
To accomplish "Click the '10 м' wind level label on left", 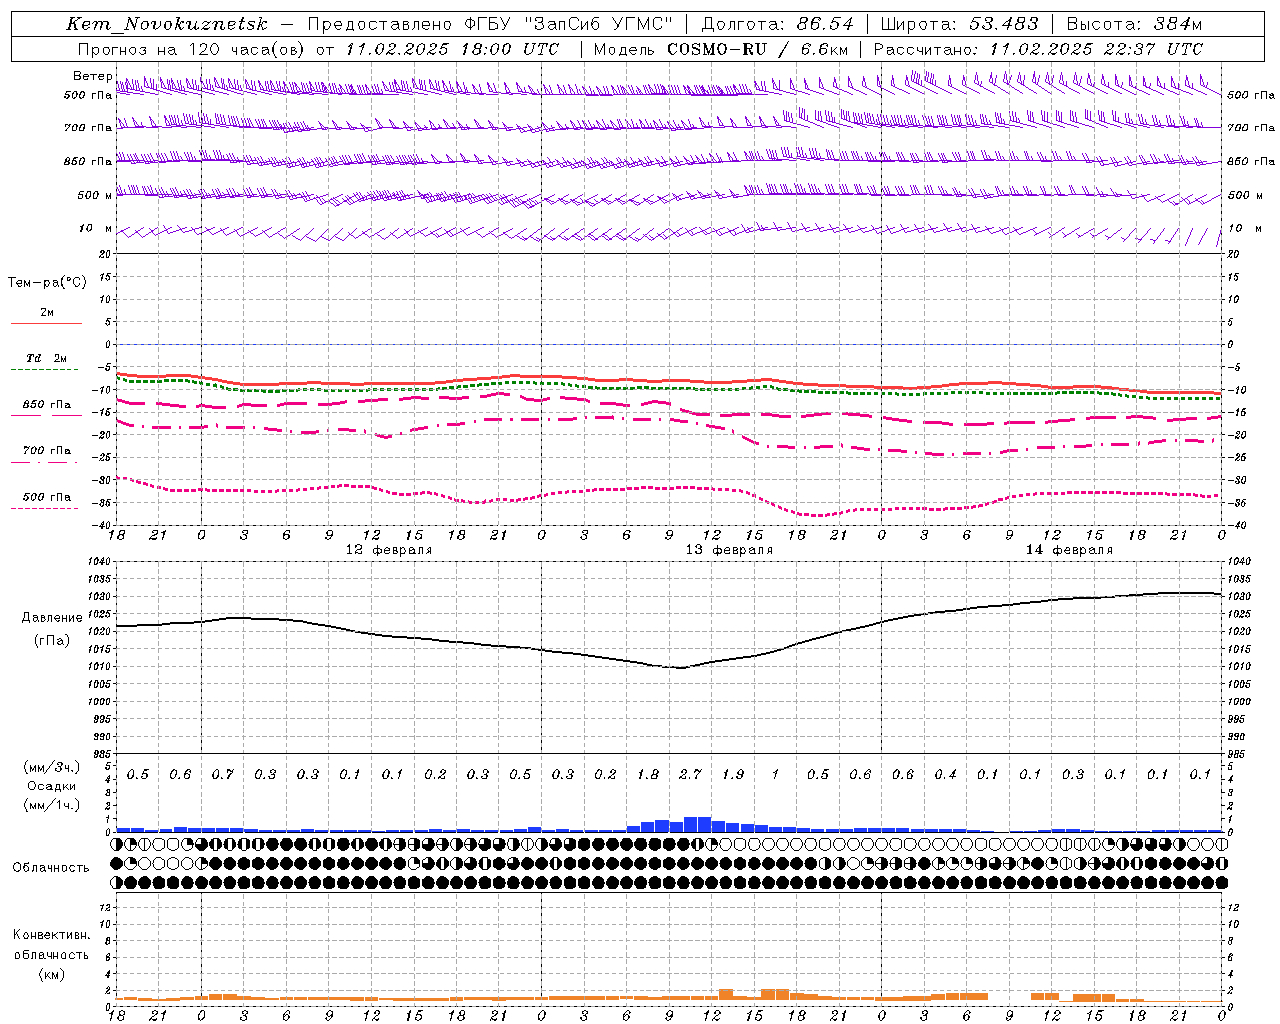I will click(96, 228).
